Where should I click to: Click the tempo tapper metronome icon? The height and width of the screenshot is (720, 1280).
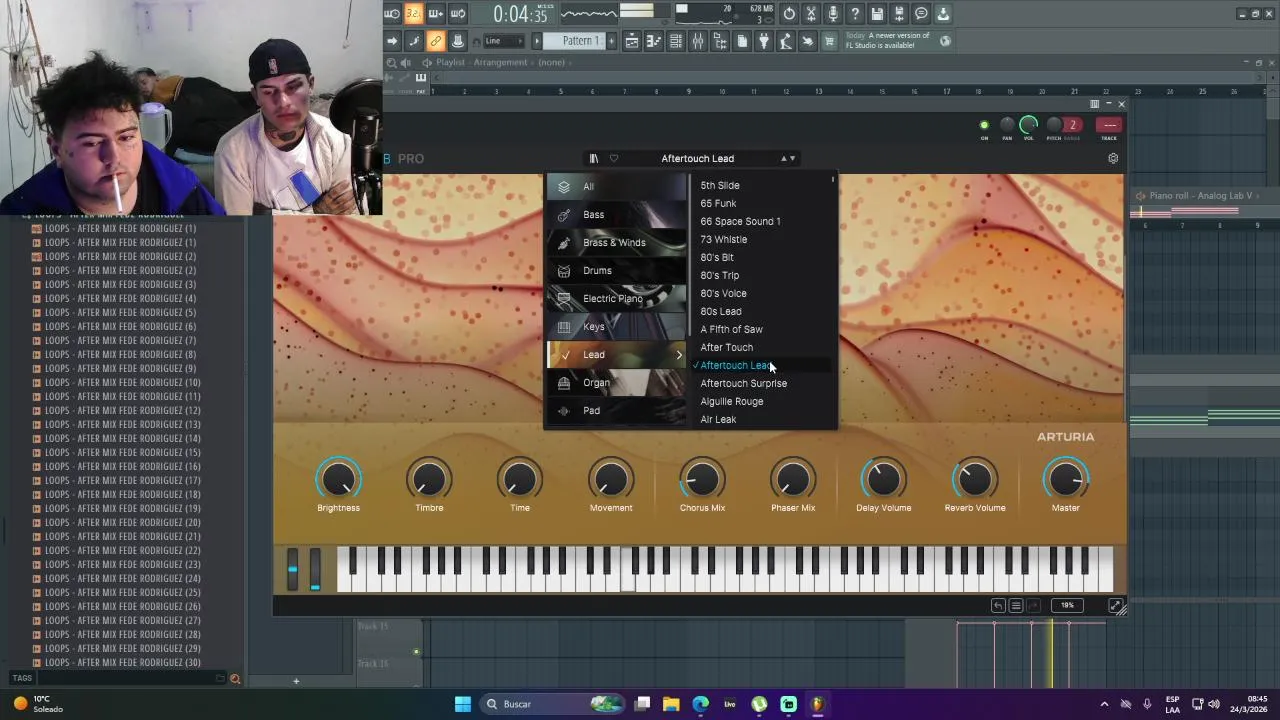tap(786, 41)
